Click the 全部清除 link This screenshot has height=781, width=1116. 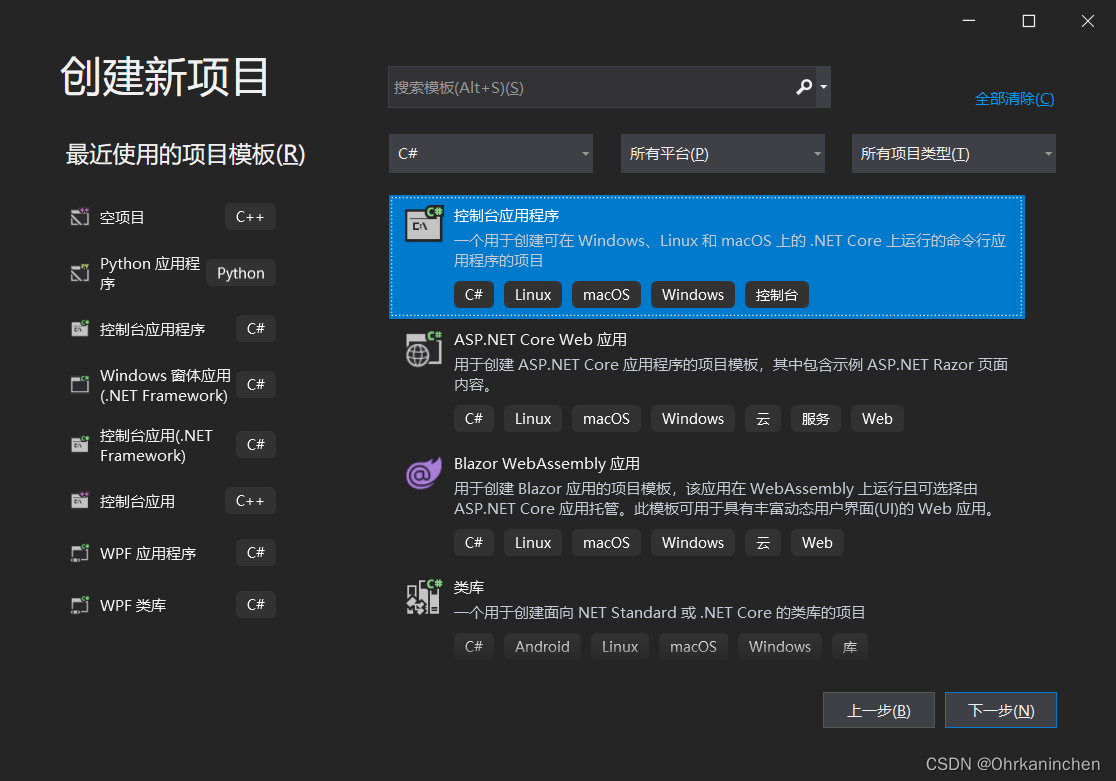tap(1014, 99)
